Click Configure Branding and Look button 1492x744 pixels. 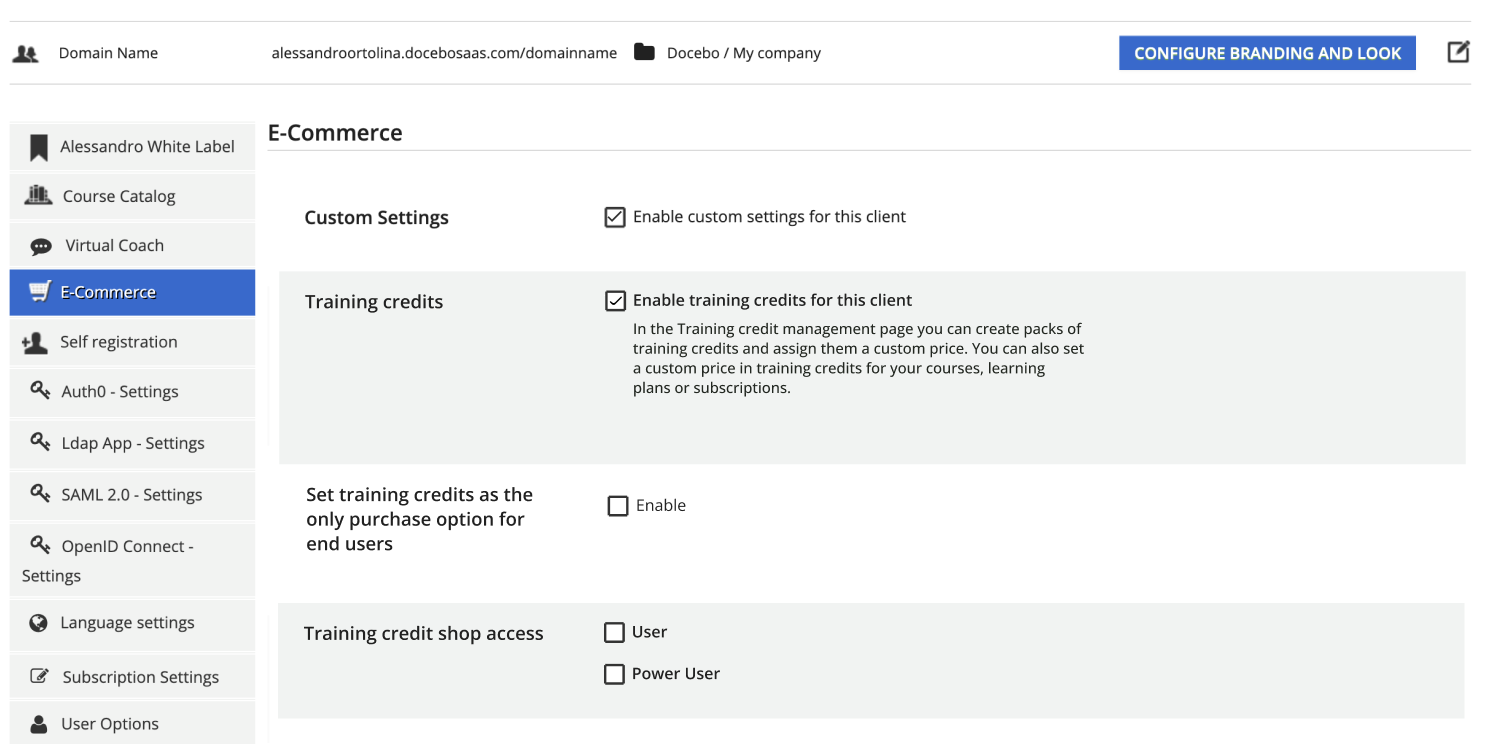(1267, 53)
